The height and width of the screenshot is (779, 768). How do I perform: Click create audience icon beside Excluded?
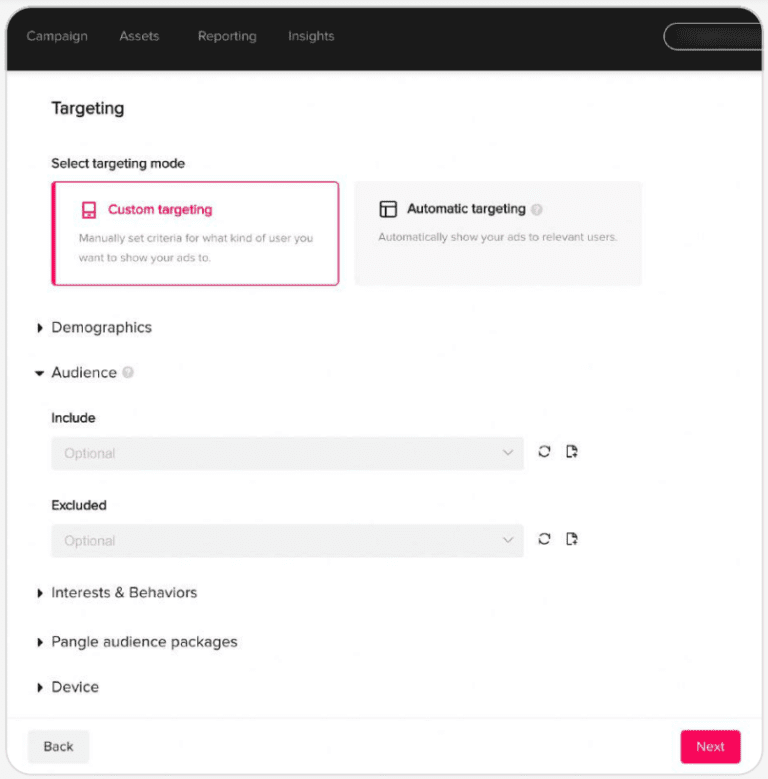pos(572,540)
